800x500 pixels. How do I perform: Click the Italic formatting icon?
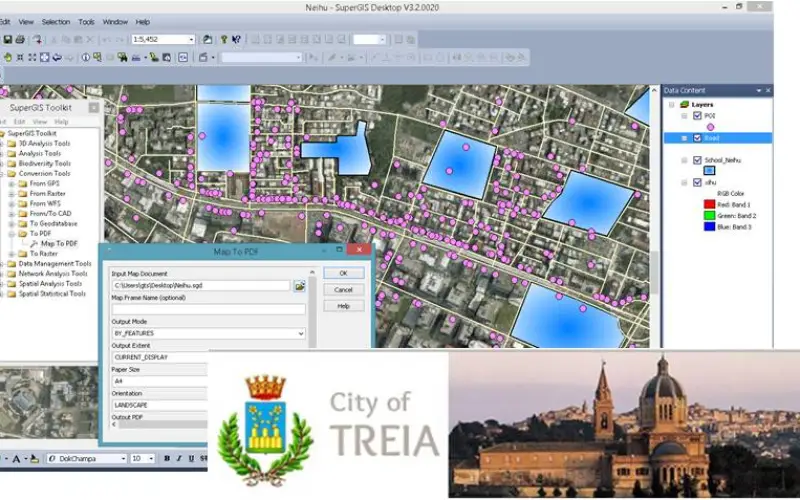click(x=179, y=459)
